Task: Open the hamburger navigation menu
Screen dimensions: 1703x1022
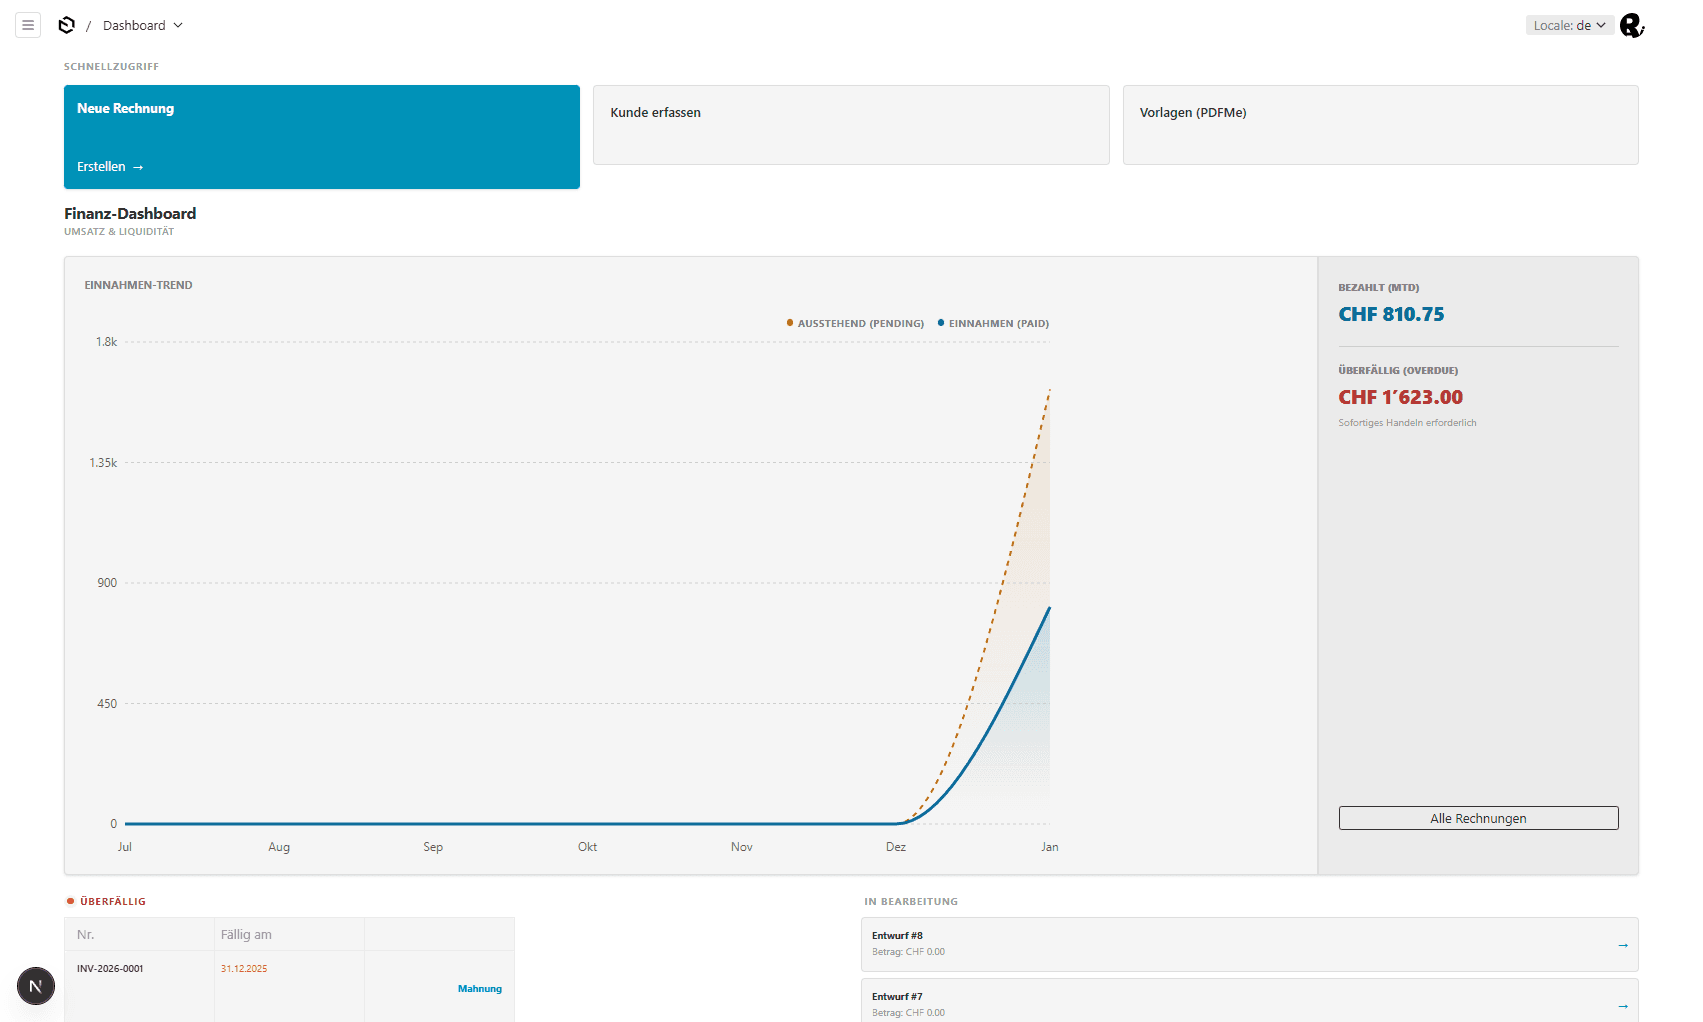Action: coord(27,25)
